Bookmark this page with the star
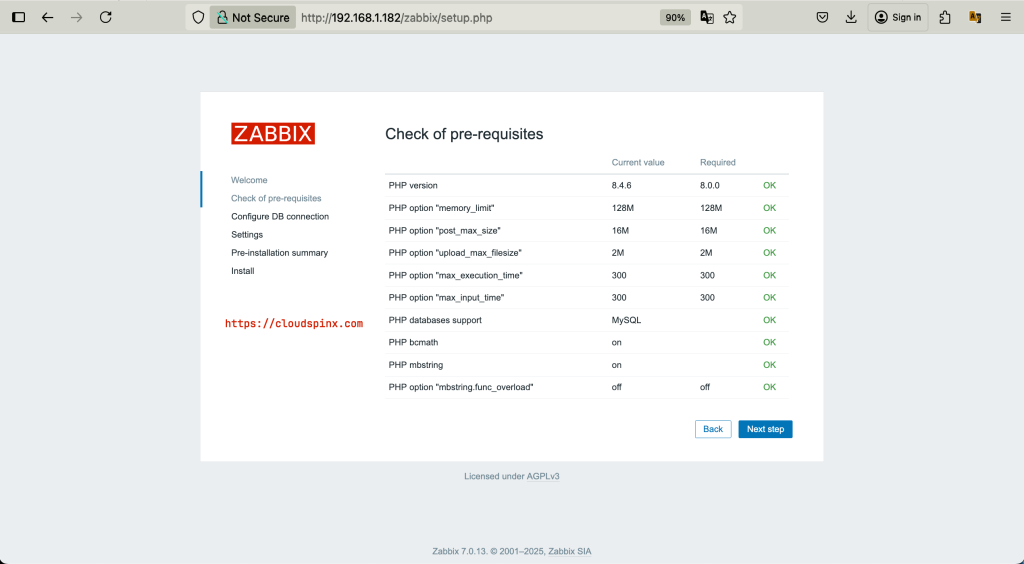1024x564 pixels. (x=730, y=18)
